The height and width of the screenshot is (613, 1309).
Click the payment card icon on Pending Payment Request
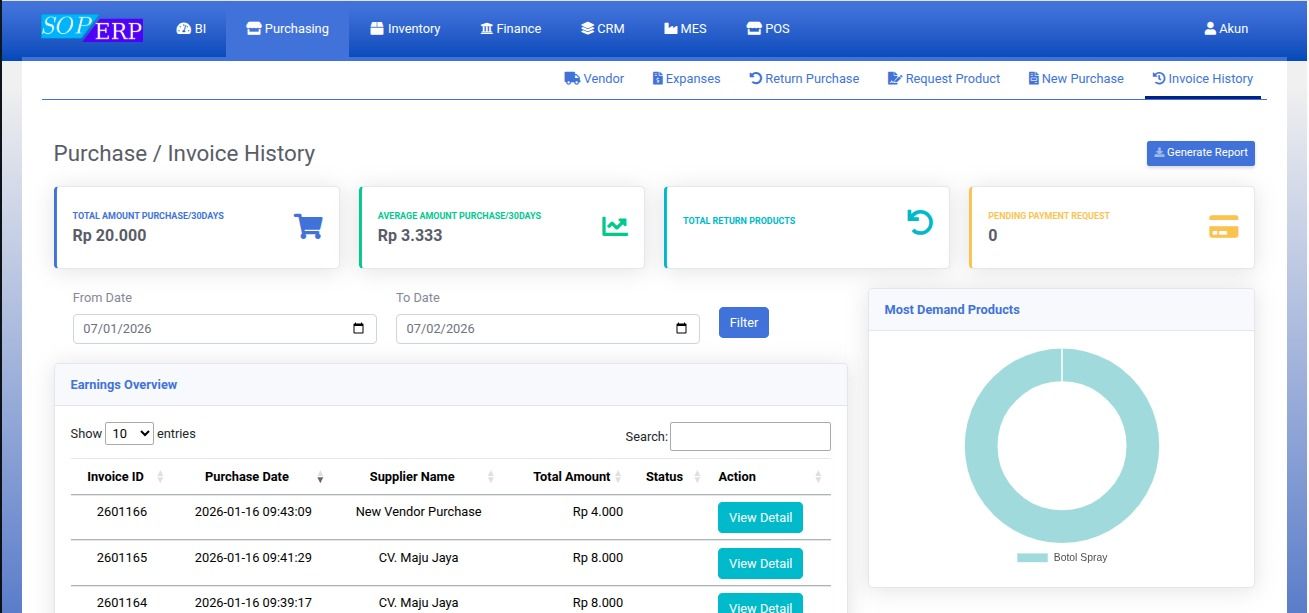[1223, 226]
